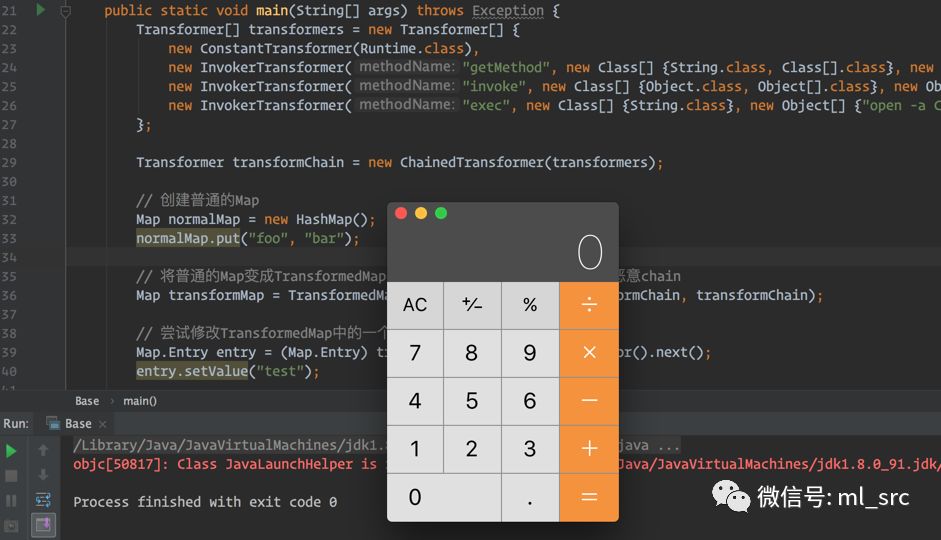
Task: Click the "invoke" string literal in code
Action: pyautogui.click(x=494, y=86)
